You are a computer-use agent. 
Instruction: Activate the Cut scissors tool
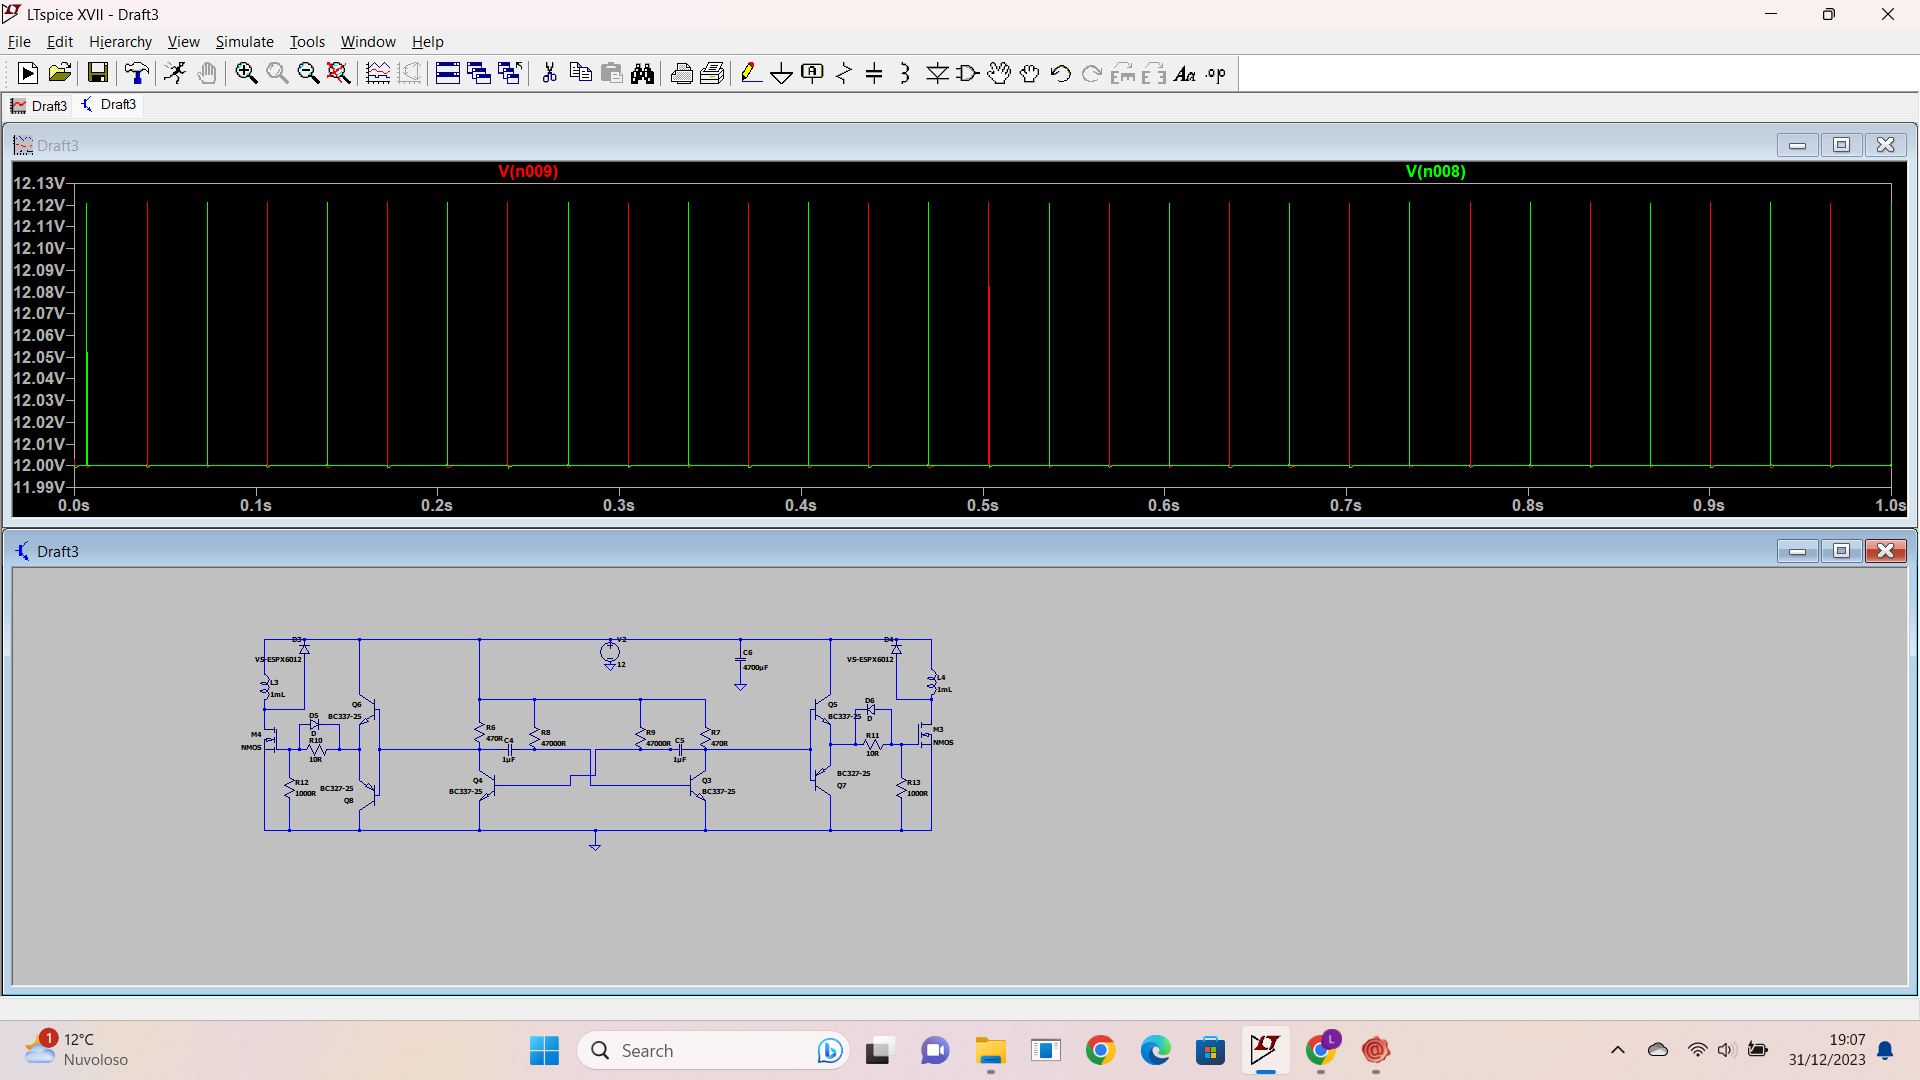549,73
